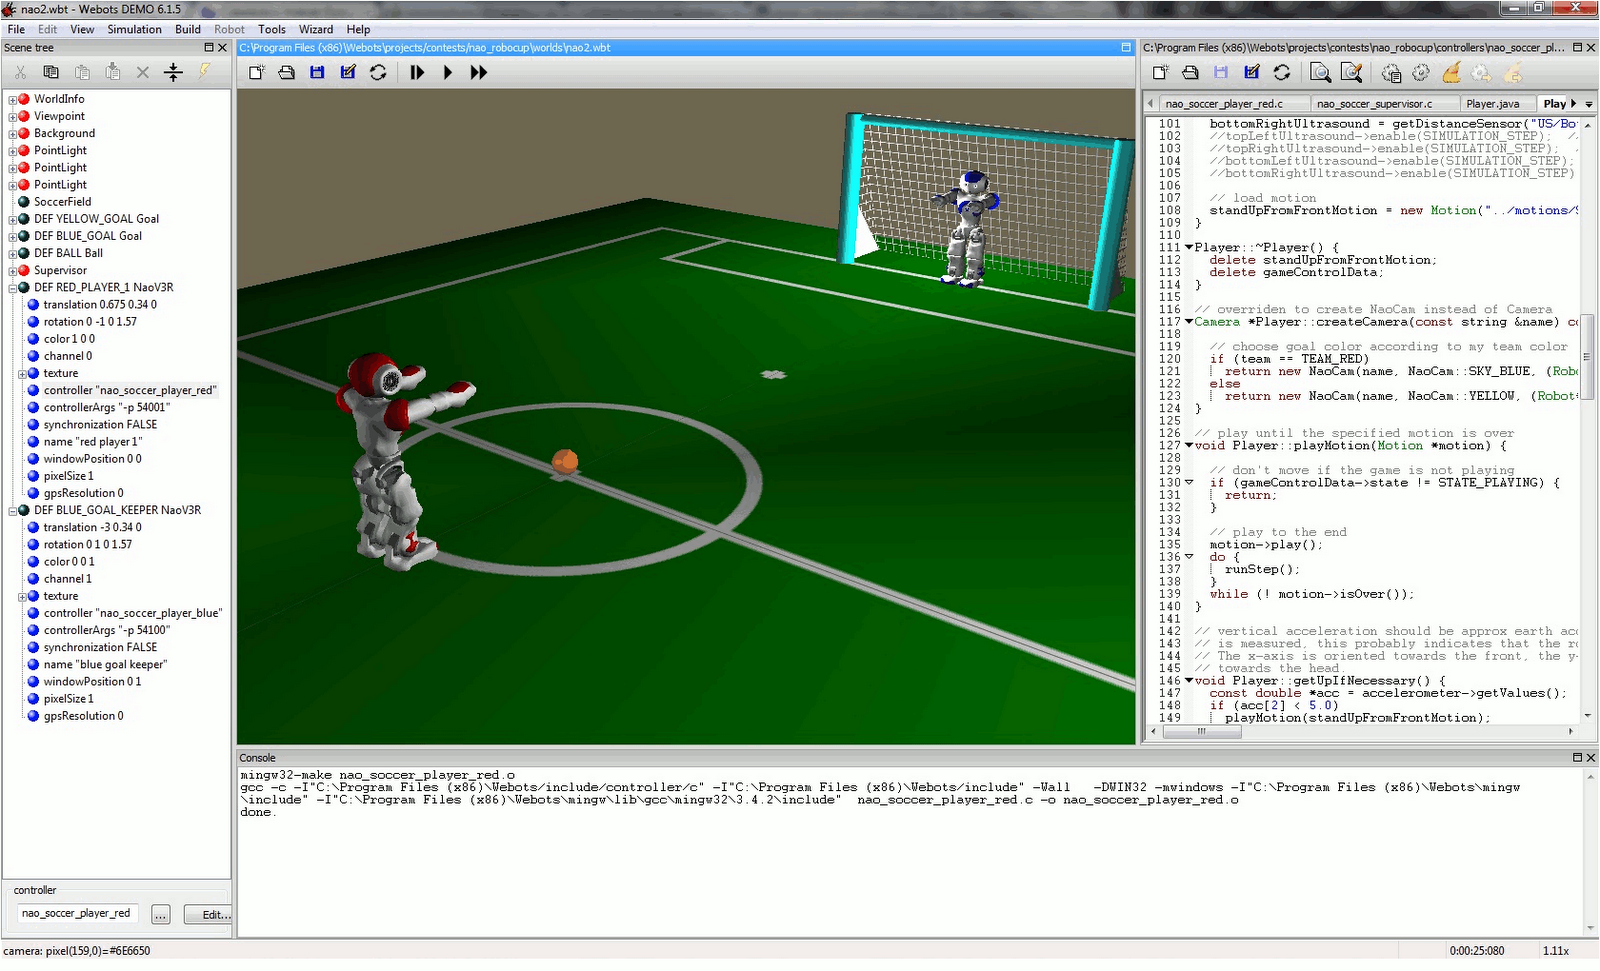Run the simulation in real time

tap(448, 72)
